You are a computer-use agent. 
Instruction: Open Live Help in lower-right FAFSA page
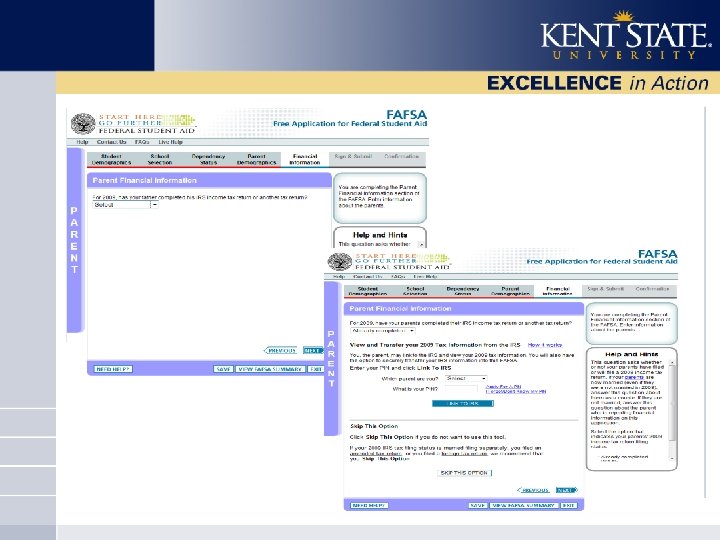pos(425,277)
